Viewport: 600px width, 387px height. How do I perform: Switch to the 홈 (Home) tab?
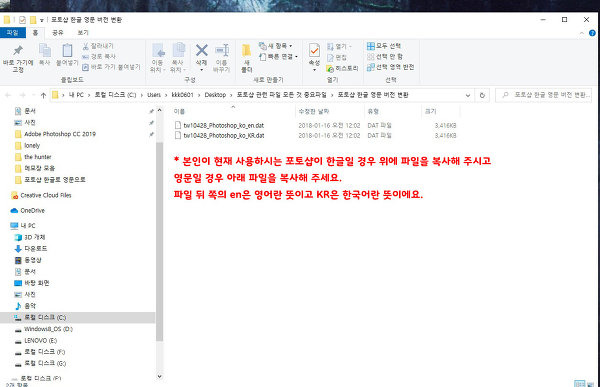[35, 33]
